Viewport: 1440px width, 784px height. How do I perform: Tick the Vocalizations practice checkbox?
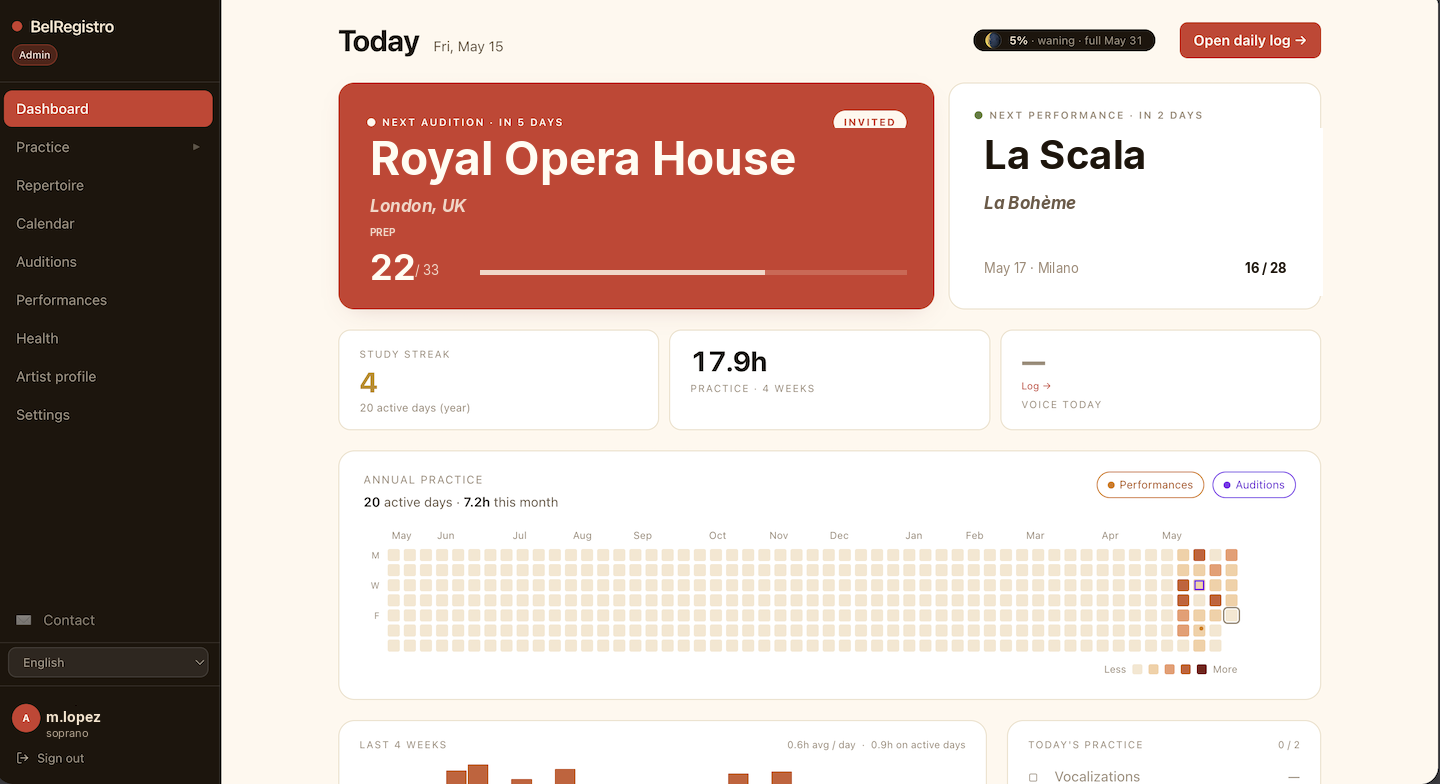(1033, 777)
